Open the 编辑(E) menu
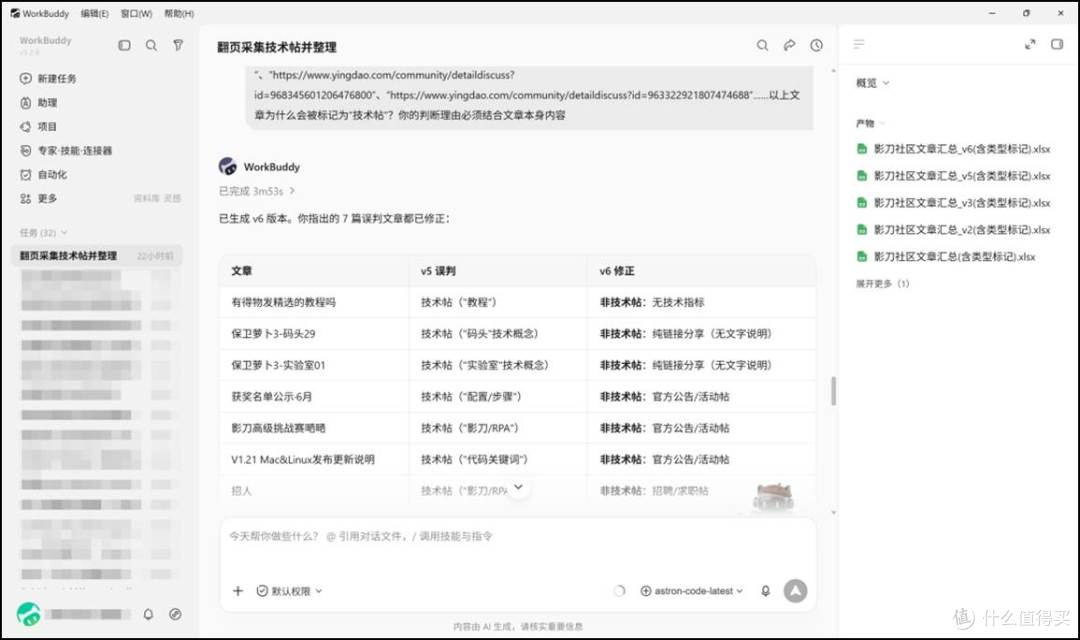1080x640 pixels. click(x=94, y=13)
